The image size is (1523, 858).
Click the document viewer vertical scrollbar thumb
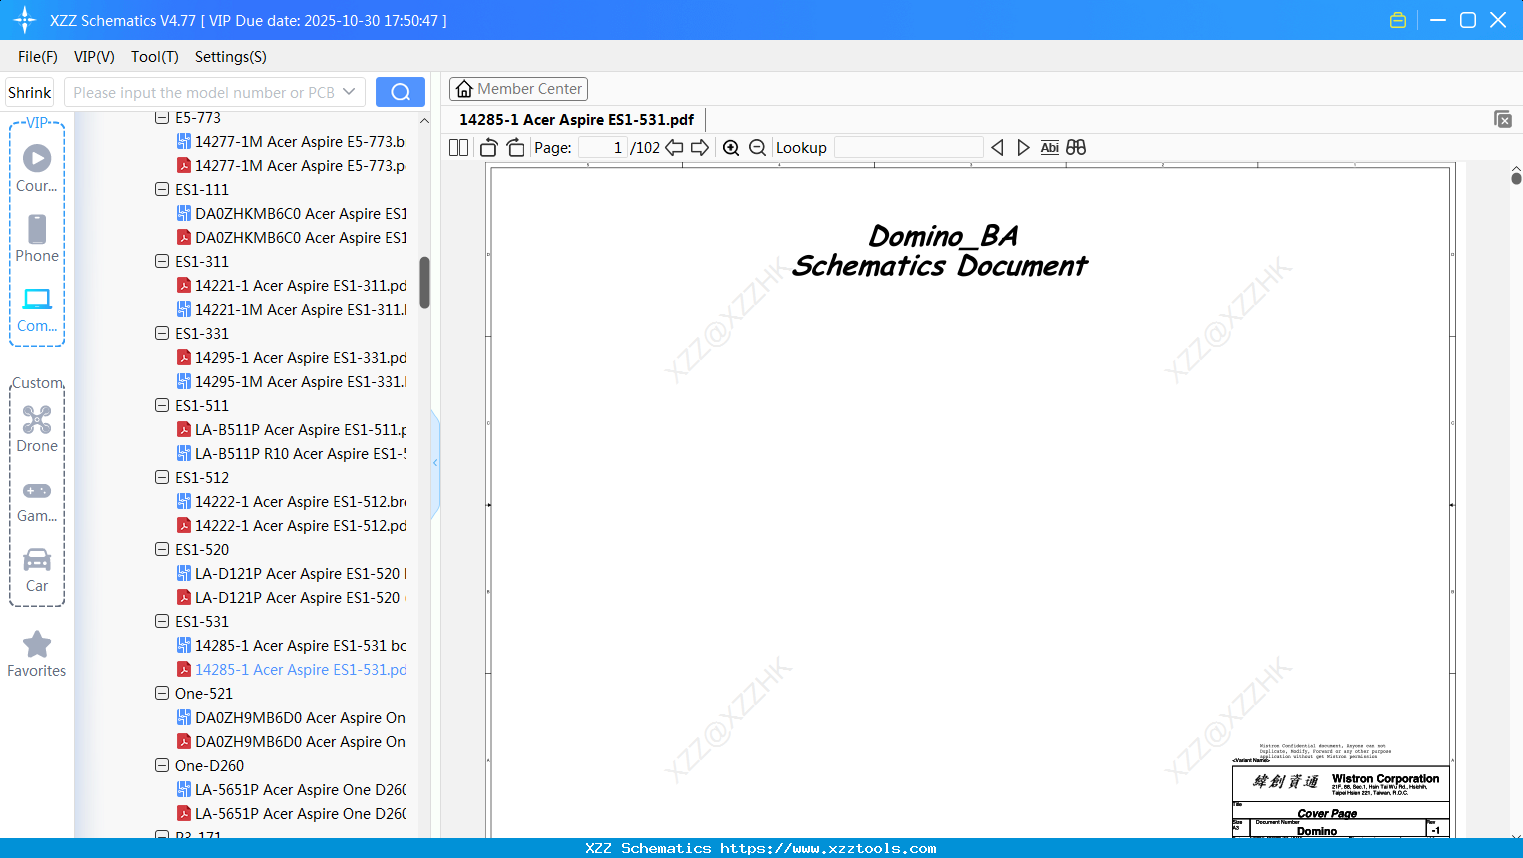coord(1516,178)
